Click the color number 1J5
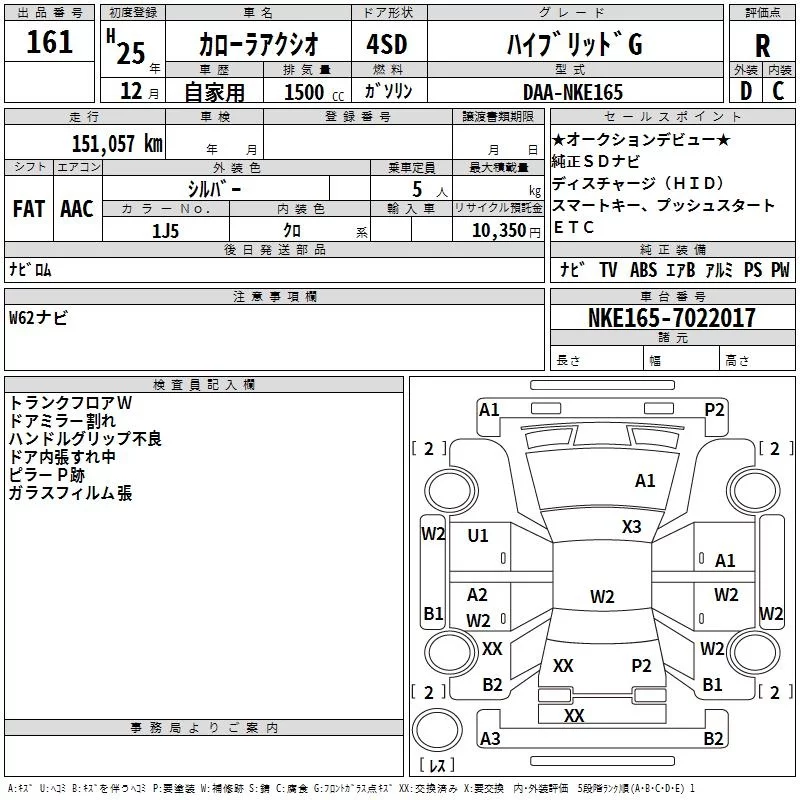Screen dimensions: 800x800 coord(166,230)
